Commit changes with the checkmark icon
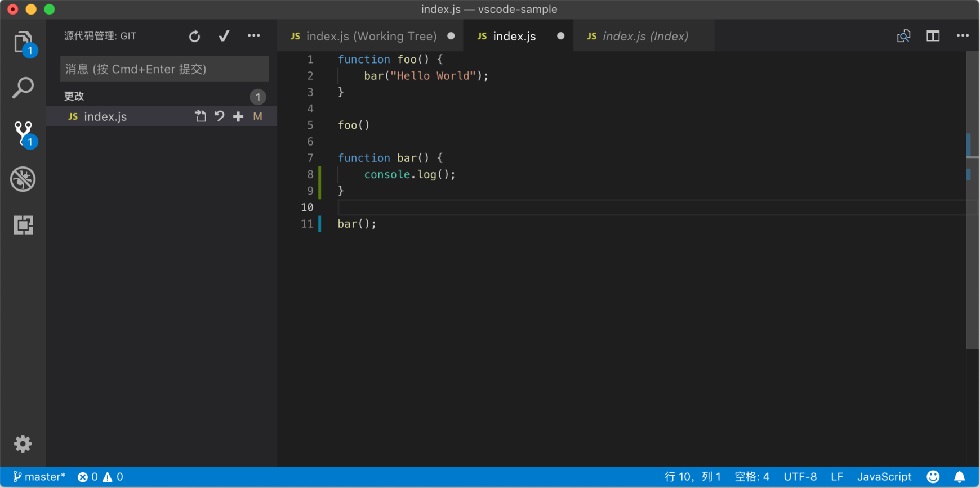This screenshot has height=488, width=980. point(224,36)
